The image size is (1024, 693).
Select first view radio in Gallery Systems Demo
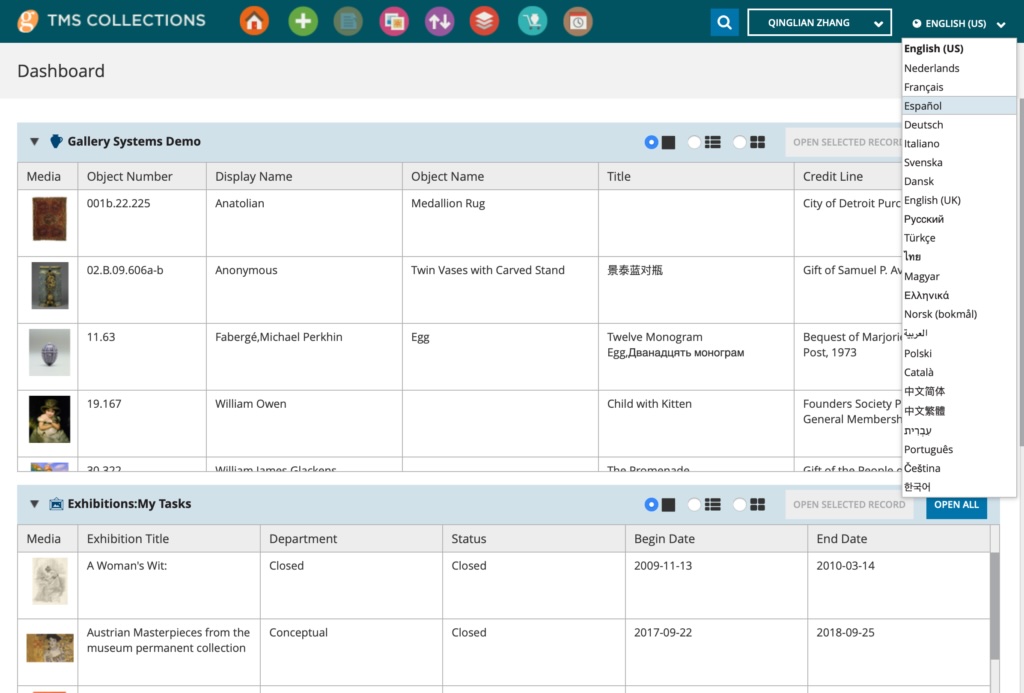[x=651, y=142]
